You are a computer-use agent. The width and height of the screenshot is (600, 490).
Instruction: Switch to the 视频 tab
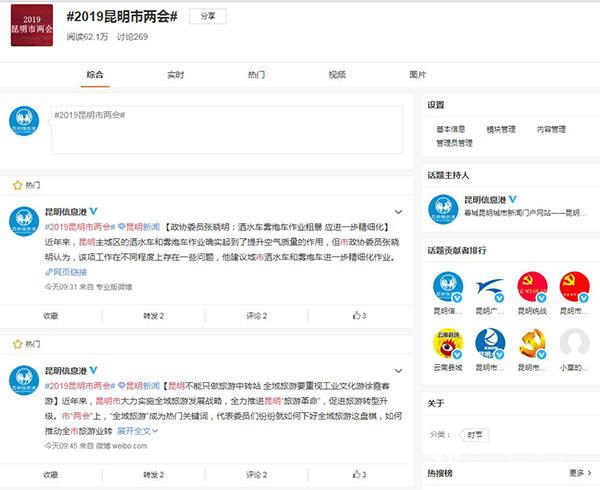pyautogui.click(x=337, y=75)
